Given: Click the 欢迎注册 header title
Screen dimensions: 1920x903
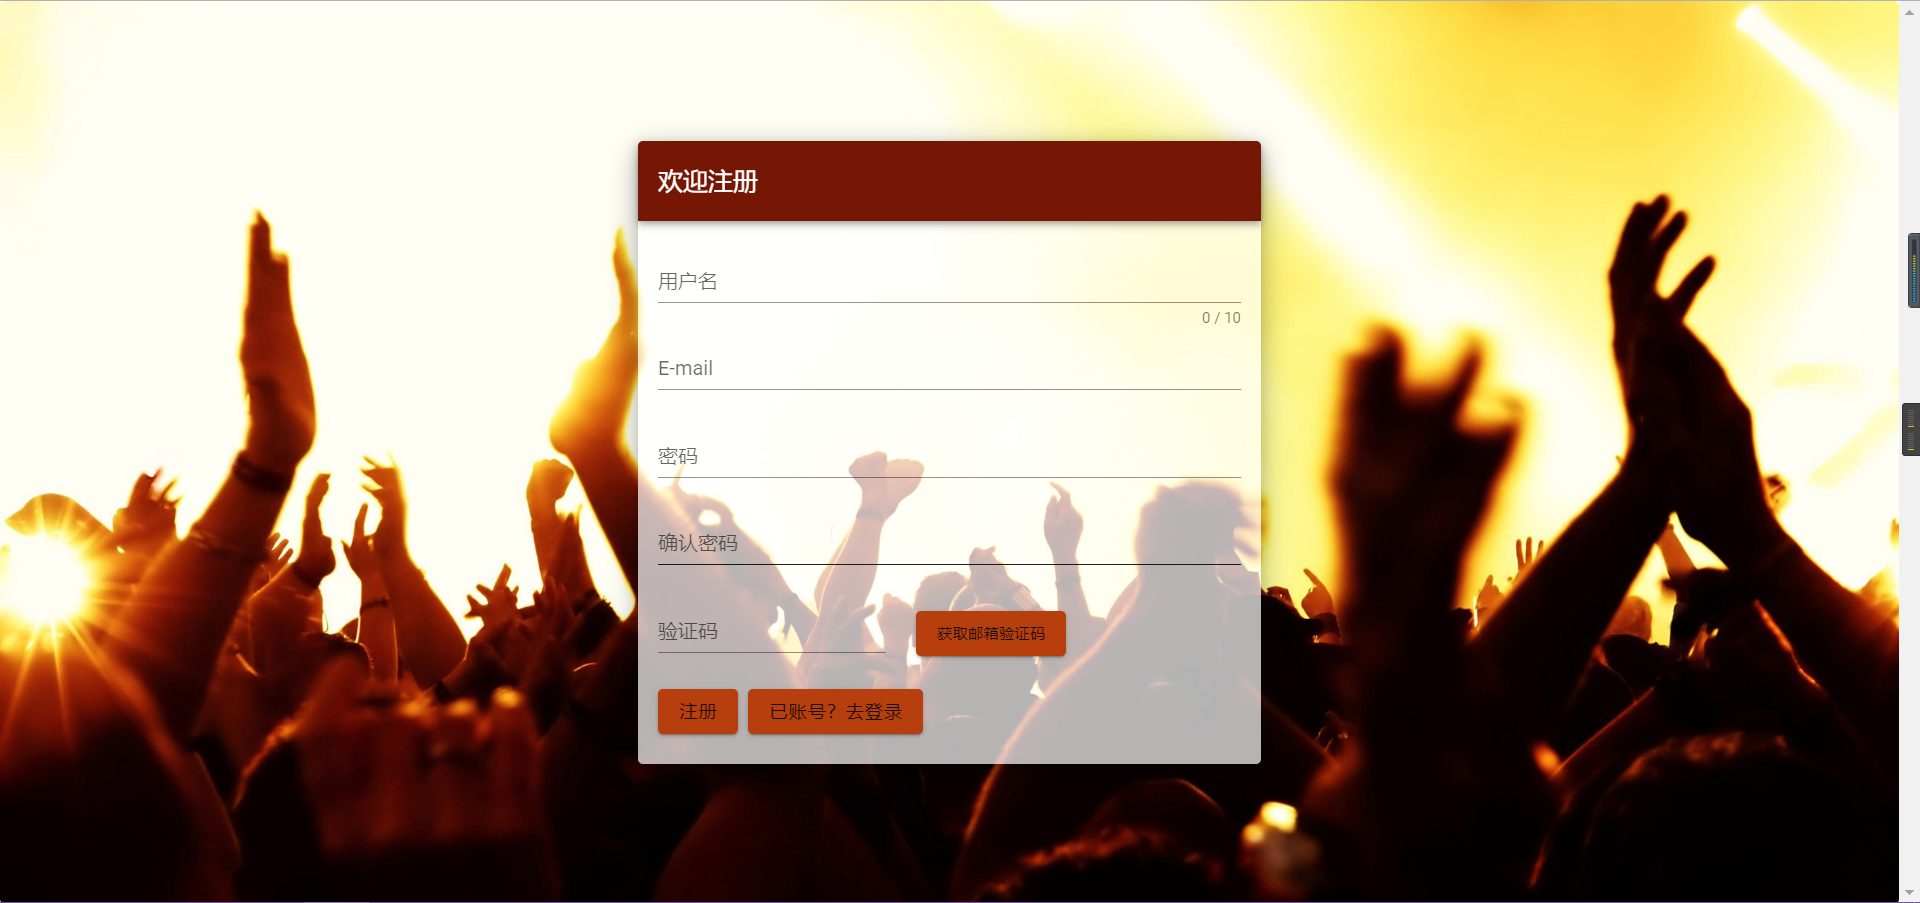Looking at the screenshot, I should (x=708, y=182).
